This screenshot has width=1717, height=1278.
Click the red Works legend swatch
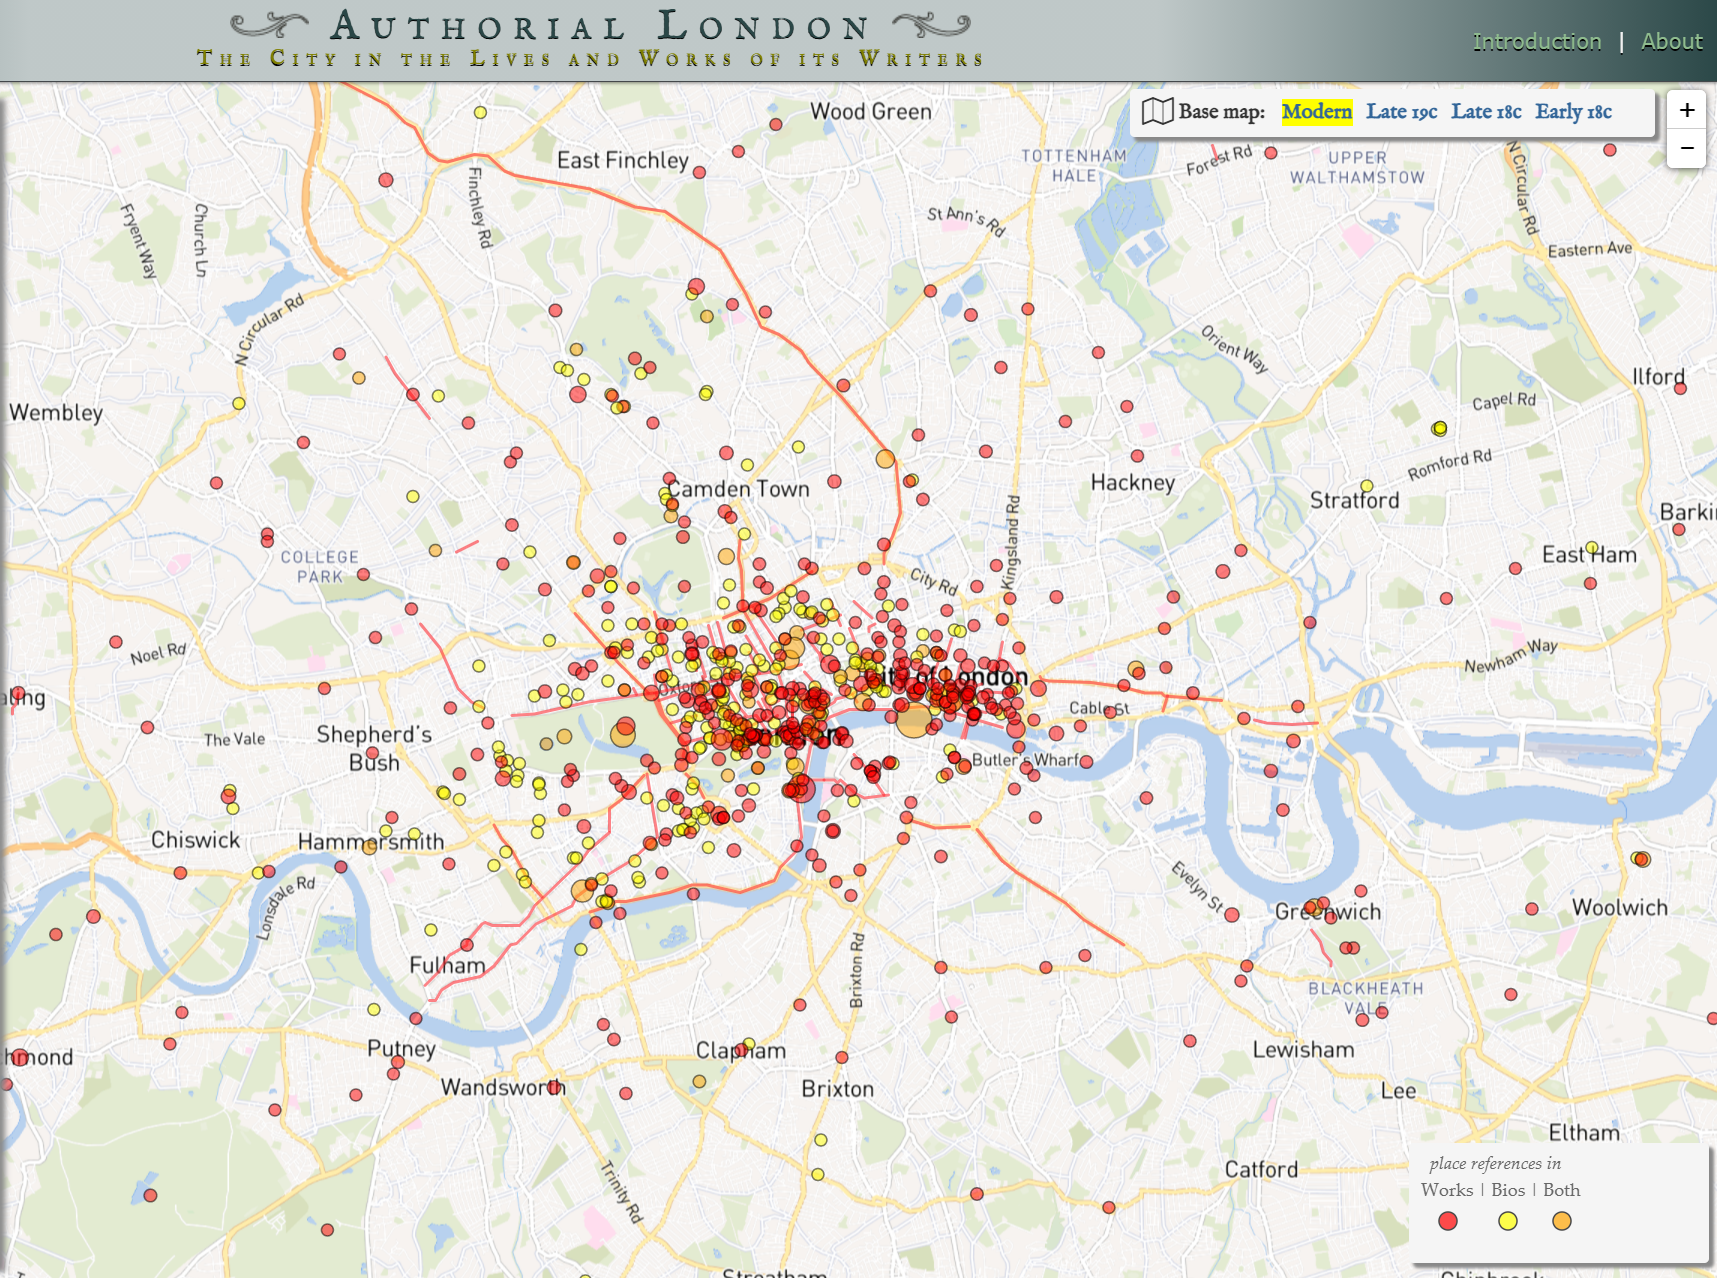[1447, 1220]
